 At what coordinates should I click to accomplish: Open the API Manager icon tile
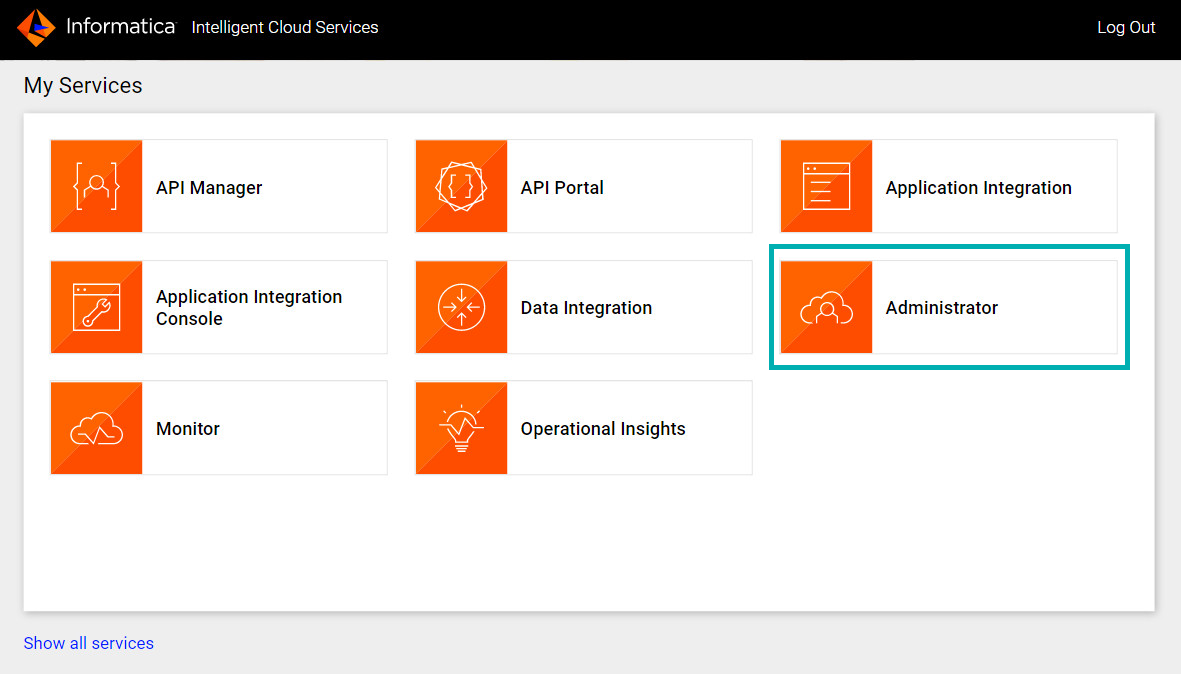(96, 186)
